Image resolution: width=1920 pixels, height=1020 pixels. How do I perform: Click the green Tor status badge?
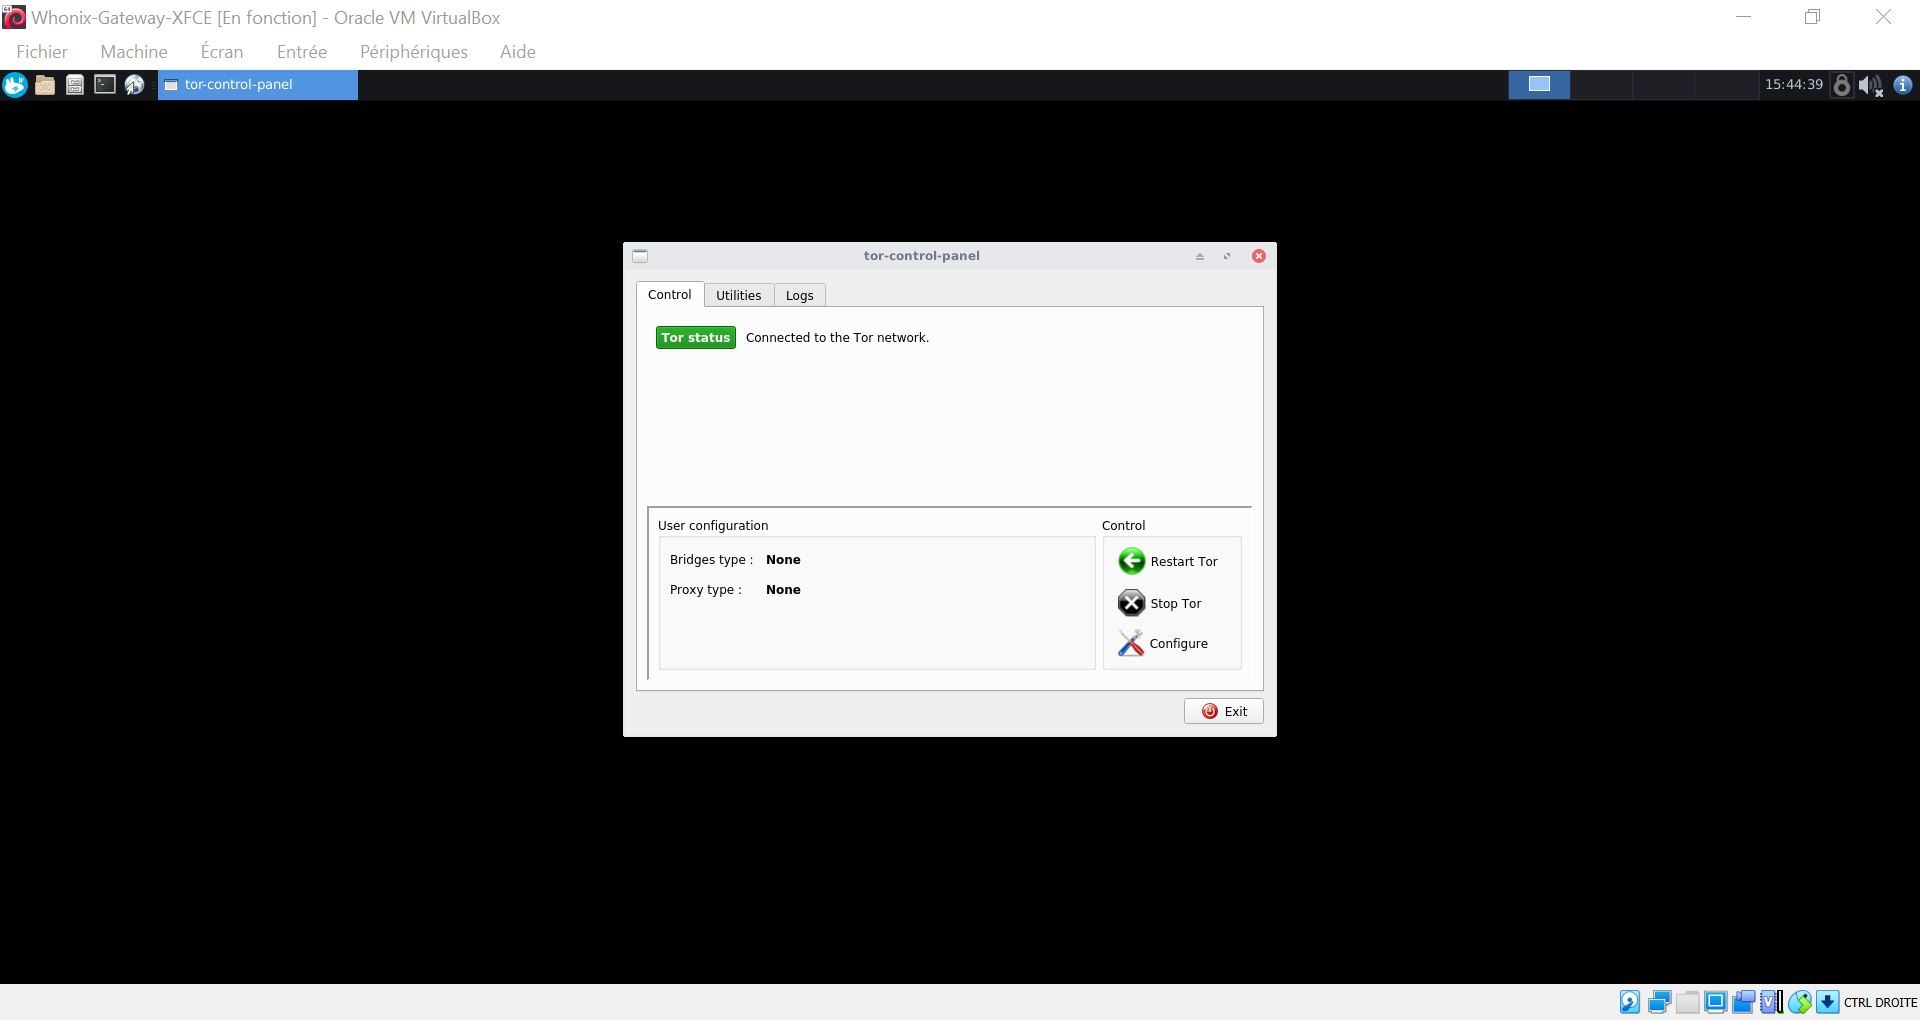(696, 338)
